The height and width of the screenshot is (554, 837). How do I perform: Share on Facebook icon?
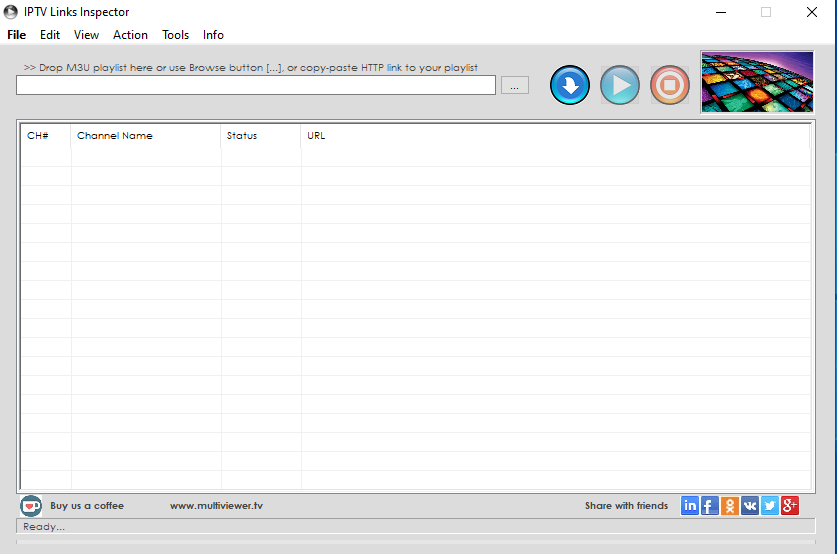[710, 505]
